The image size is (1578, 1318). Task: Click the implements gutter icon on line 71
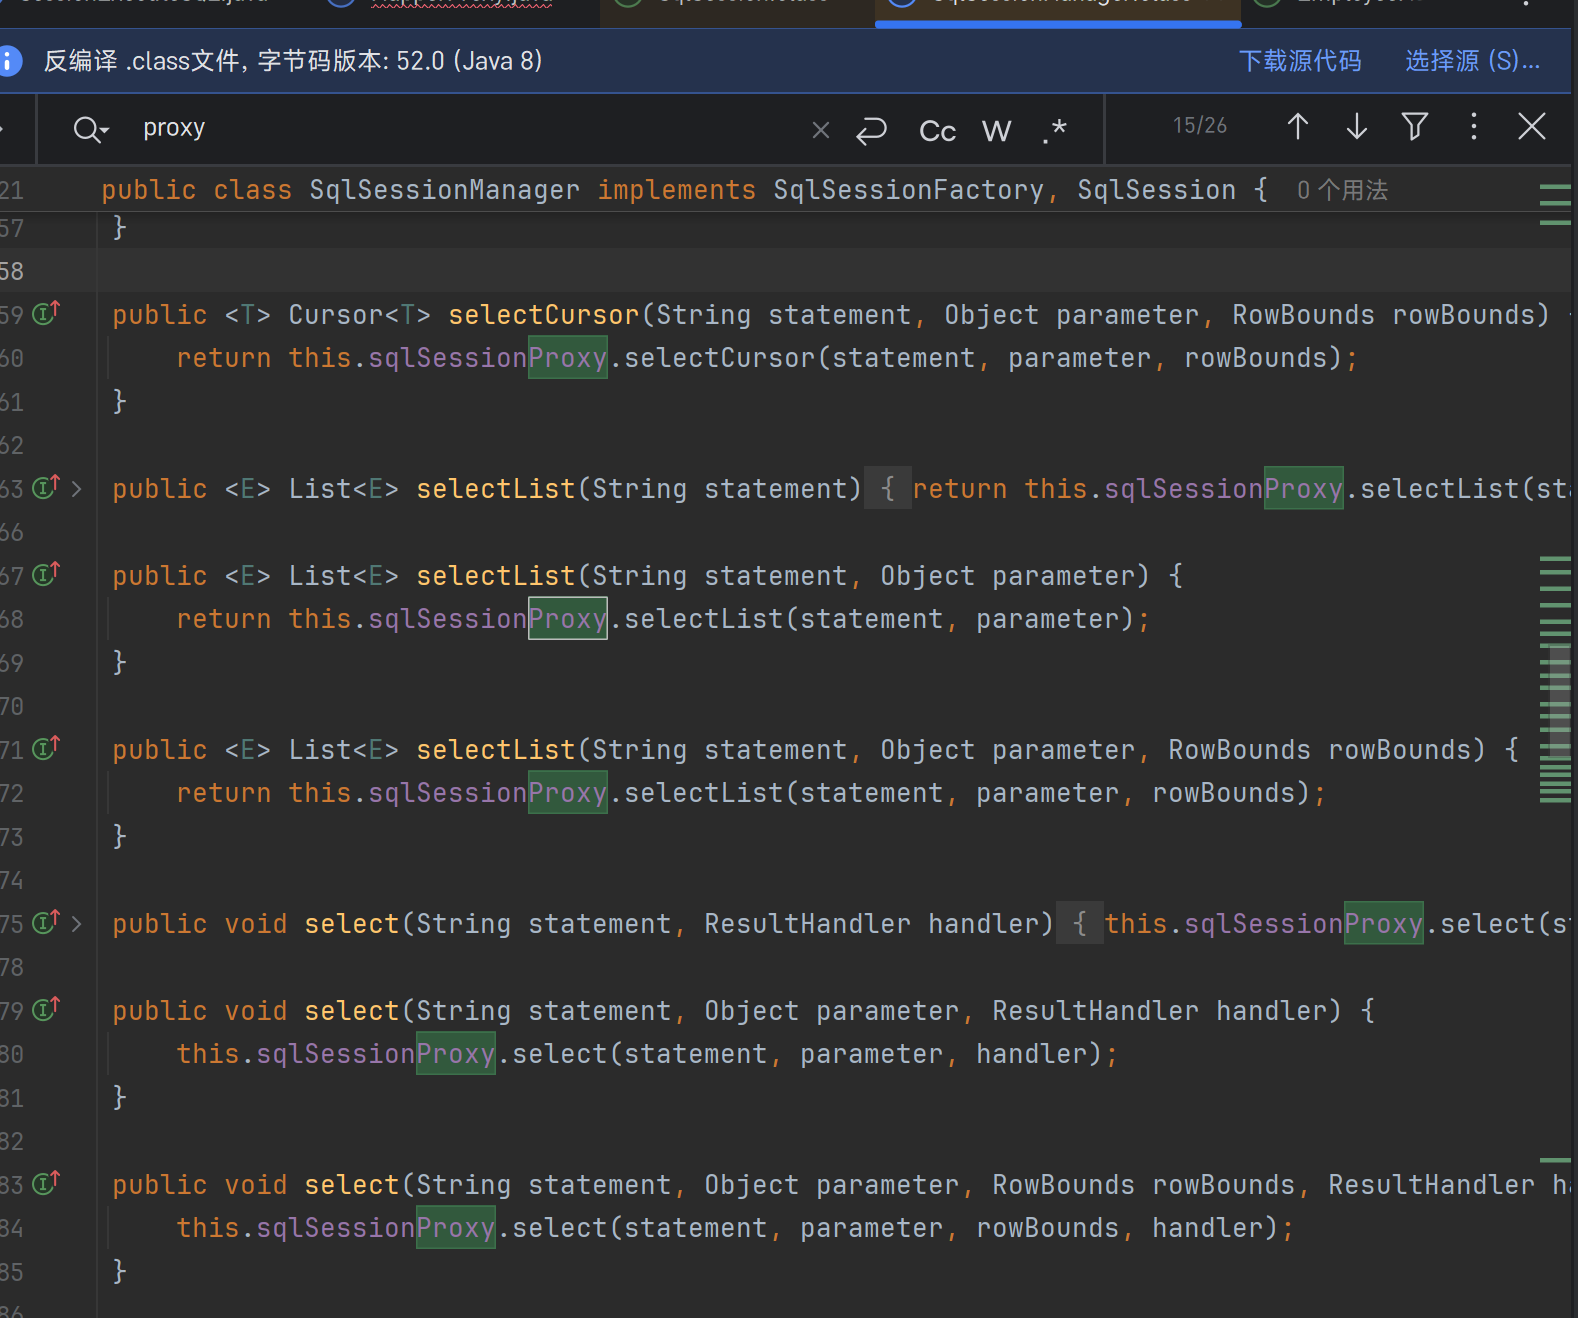tap(46, 748)
